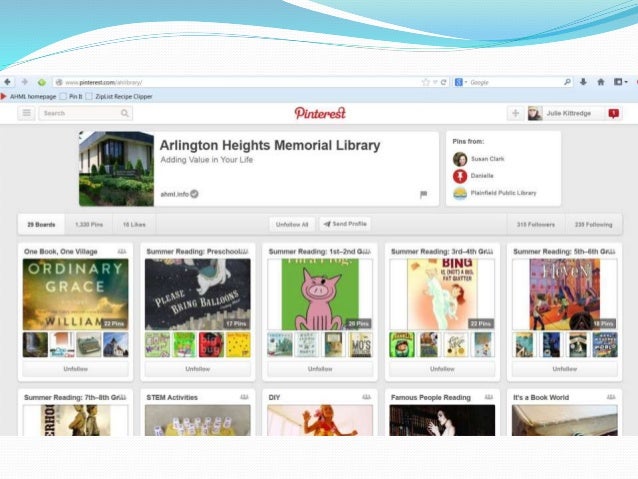Open Julie Kittredge profile menu
Viewport: 638px width, 479px height.
[563, 113]
